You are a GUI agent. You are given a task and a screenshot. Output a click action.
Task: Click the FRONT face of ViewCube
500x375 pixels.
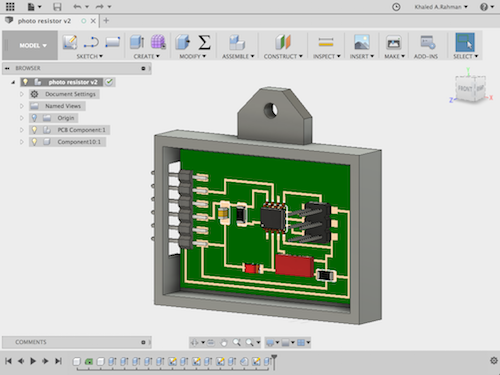[465, 89]
